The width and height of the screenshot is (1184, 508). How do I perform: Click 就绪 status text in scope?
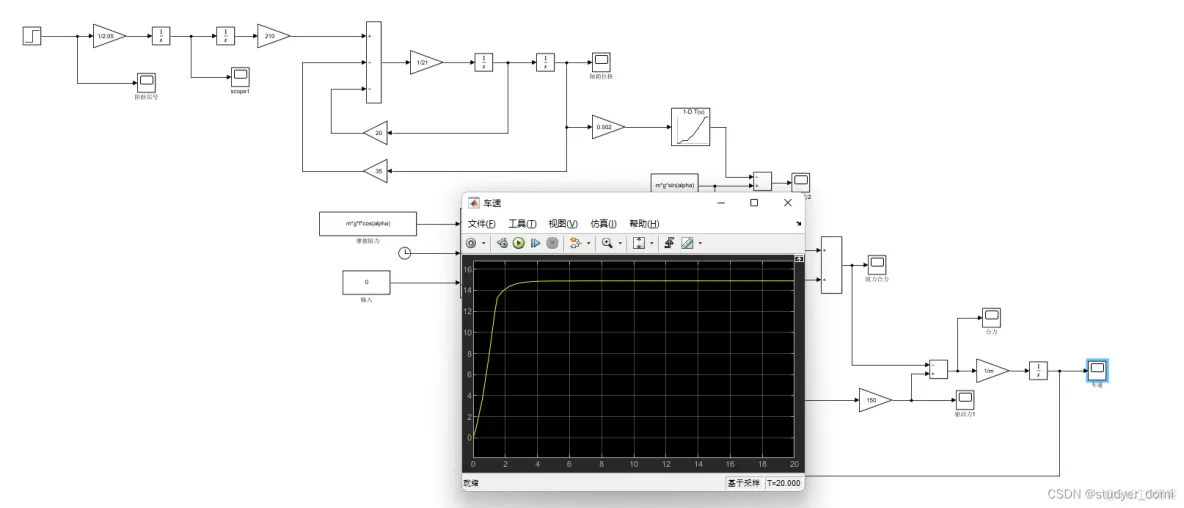click(x=470, y=483)
